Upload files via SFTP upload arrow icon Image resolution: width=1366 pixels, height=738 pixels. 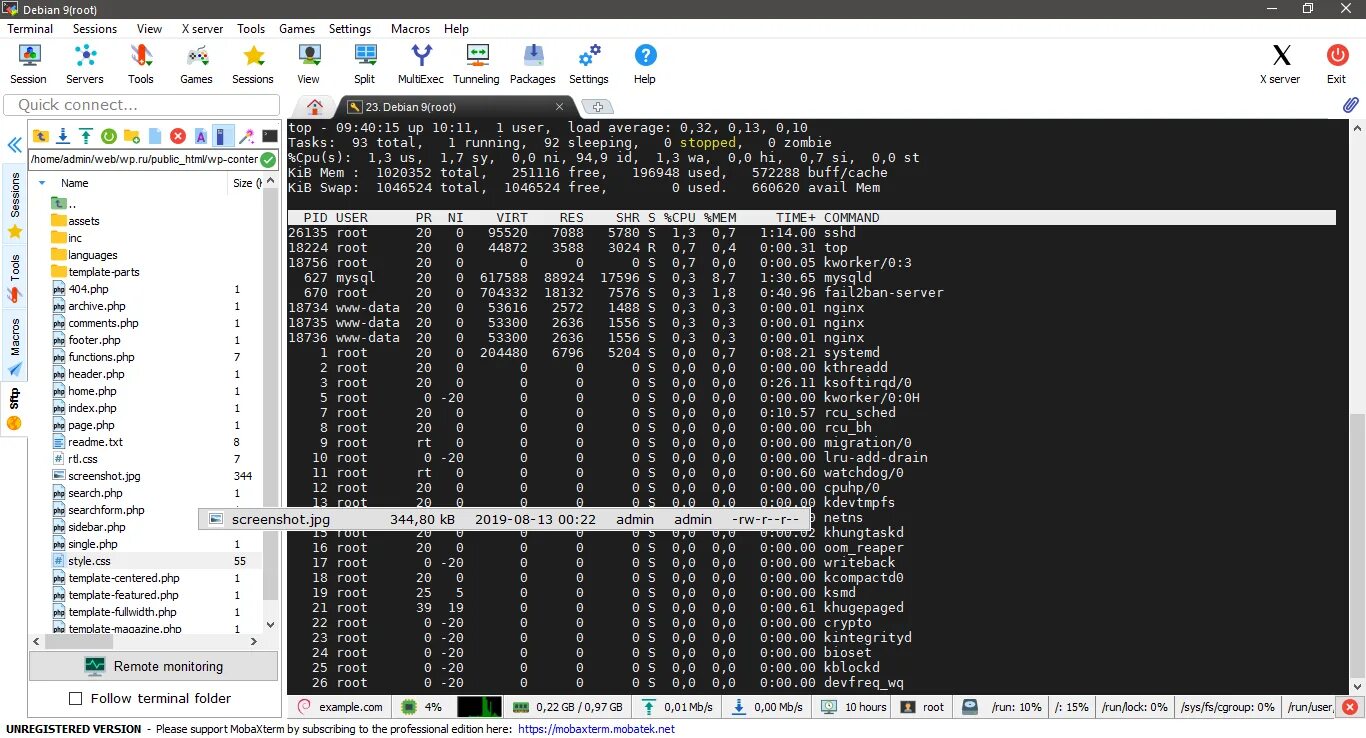[x=86, y=136]
